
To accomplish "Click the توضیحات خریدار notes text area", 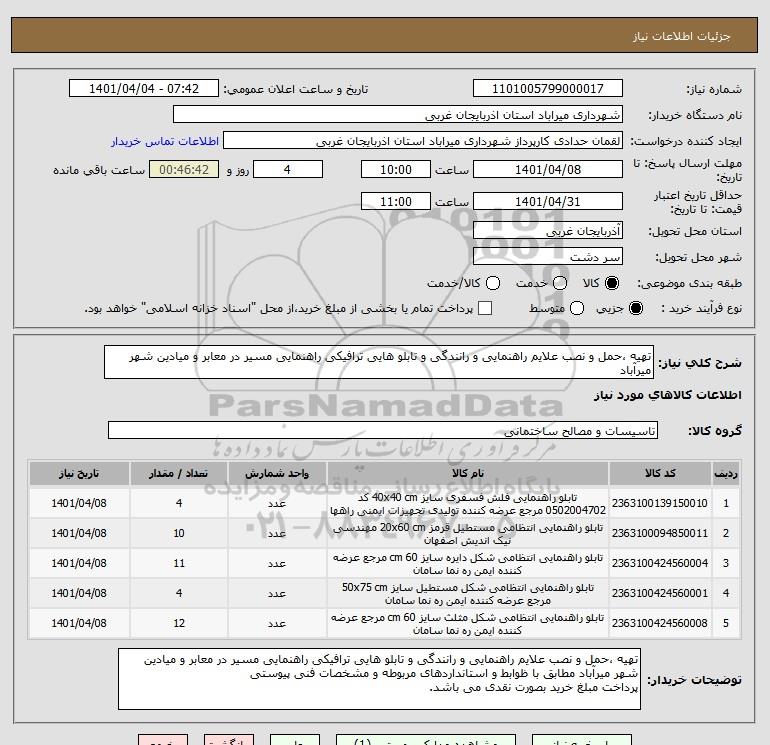I will pos(379,679).
